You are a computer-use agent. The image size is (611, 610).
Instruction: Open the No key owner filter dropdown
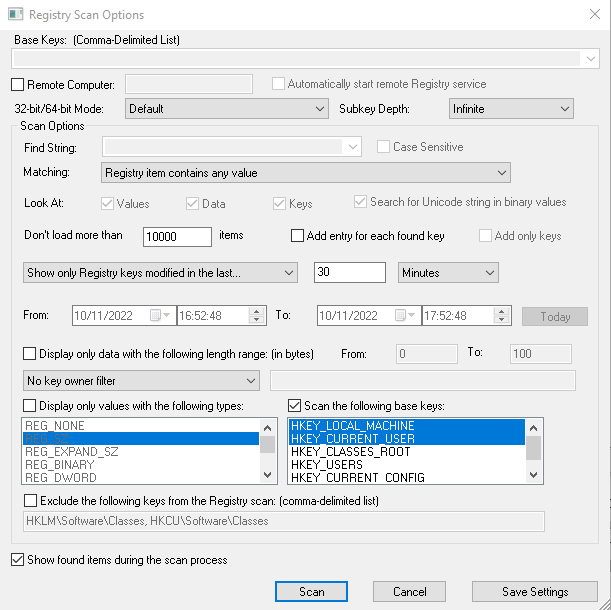[141, 381]
